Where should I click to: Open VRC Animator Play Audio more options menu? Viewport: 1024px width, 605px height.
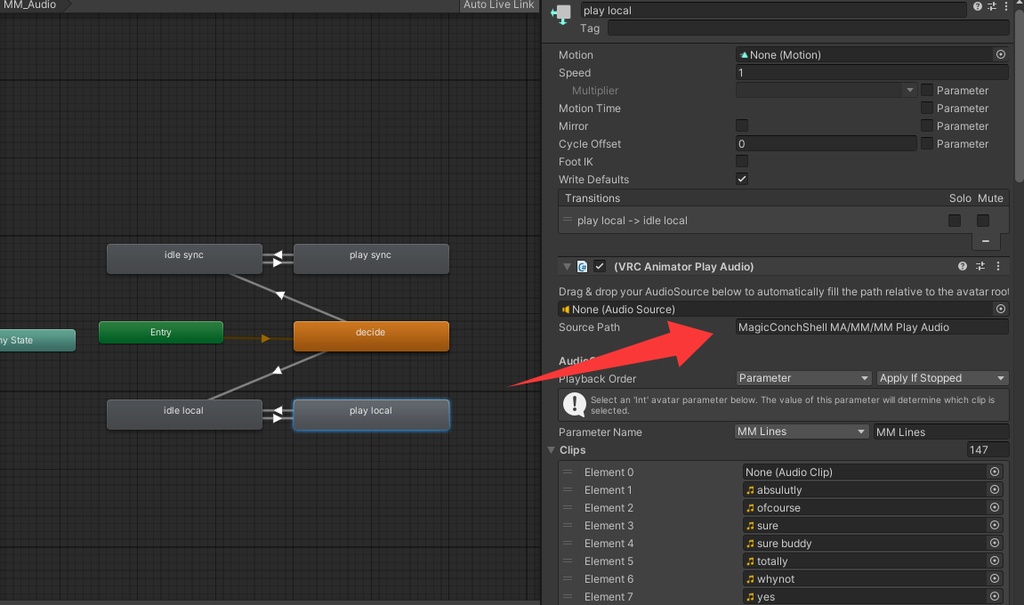(x=998, y=267)
